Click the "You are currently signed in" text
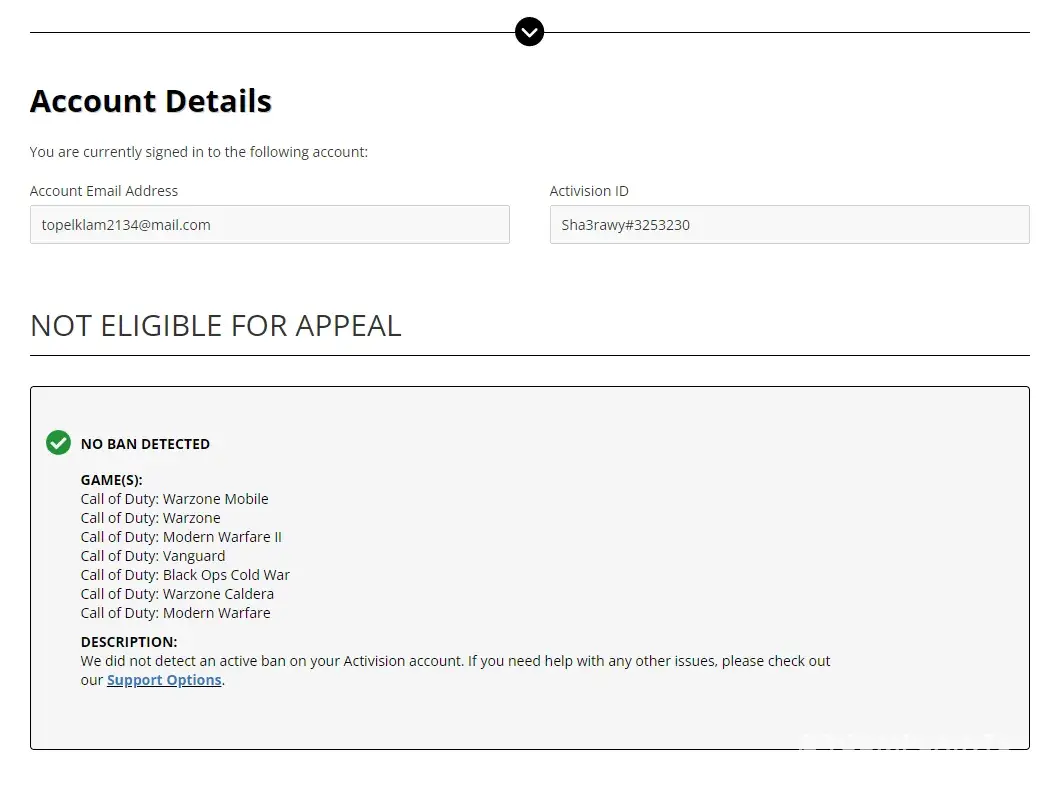This screenshot has height=797, width=1060. pyautogui.click(x=199, y=152)
